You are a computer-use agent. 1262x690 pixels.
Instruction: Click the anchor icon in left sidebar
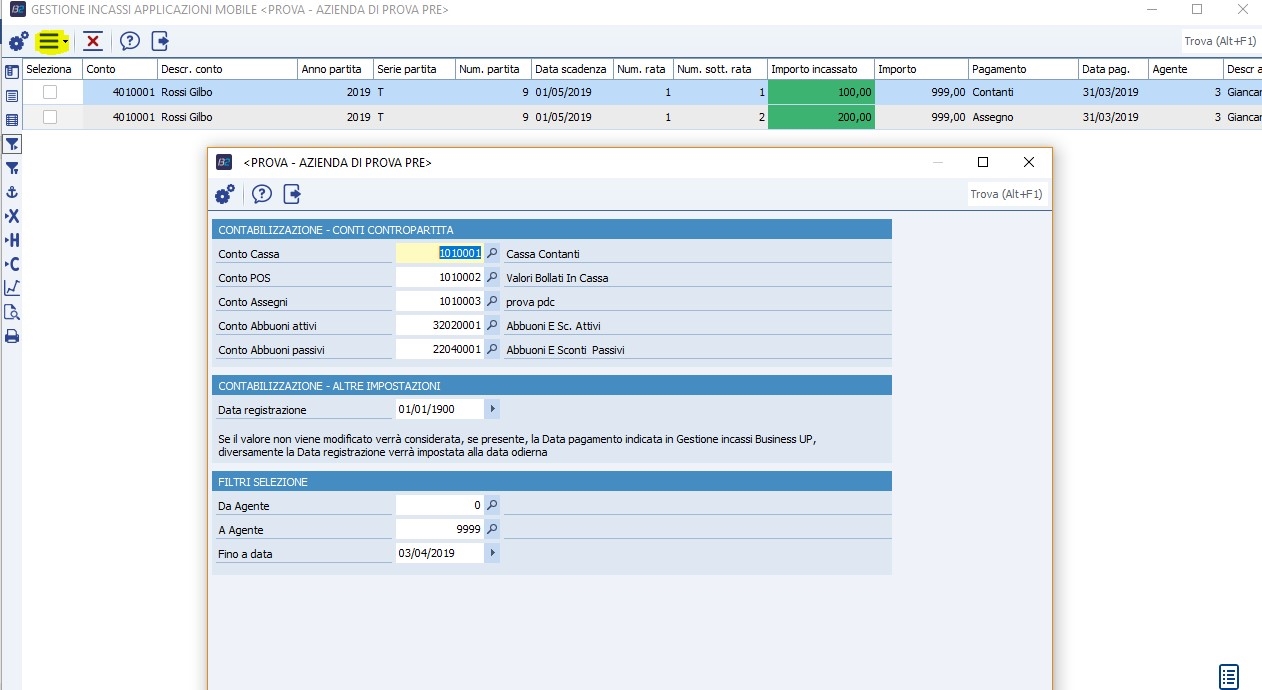[12, 192]
